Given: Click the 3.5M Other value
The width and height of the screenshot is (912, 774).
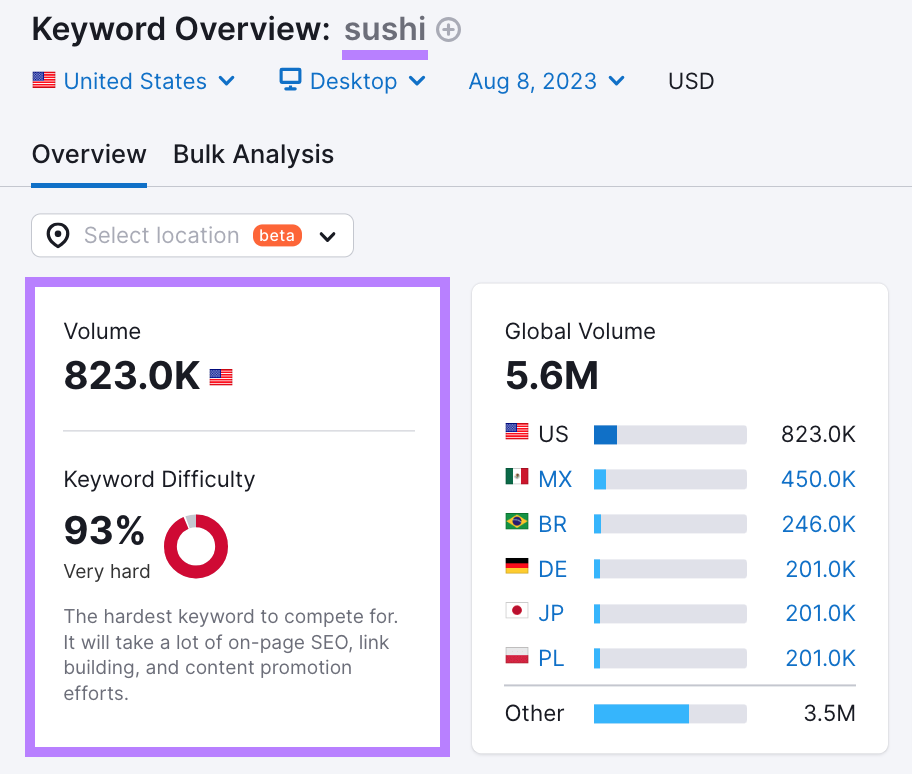Looking at the screenshot, I should pyautogui.click(x=829, y=714).
